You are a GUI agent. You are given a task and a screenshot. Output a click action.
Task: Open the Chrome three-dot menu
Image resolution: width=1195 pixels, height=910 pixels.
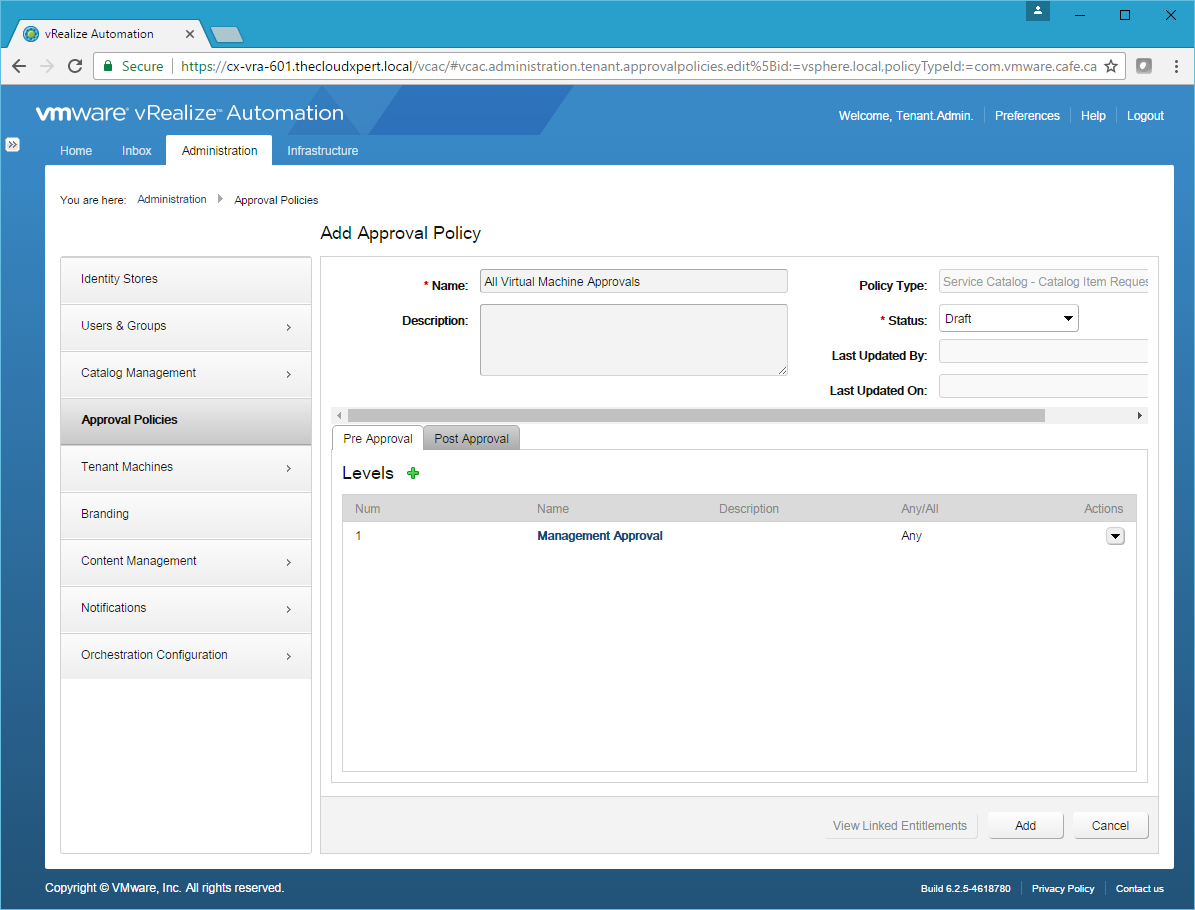pyautogui.click(x=1175, y=66)
